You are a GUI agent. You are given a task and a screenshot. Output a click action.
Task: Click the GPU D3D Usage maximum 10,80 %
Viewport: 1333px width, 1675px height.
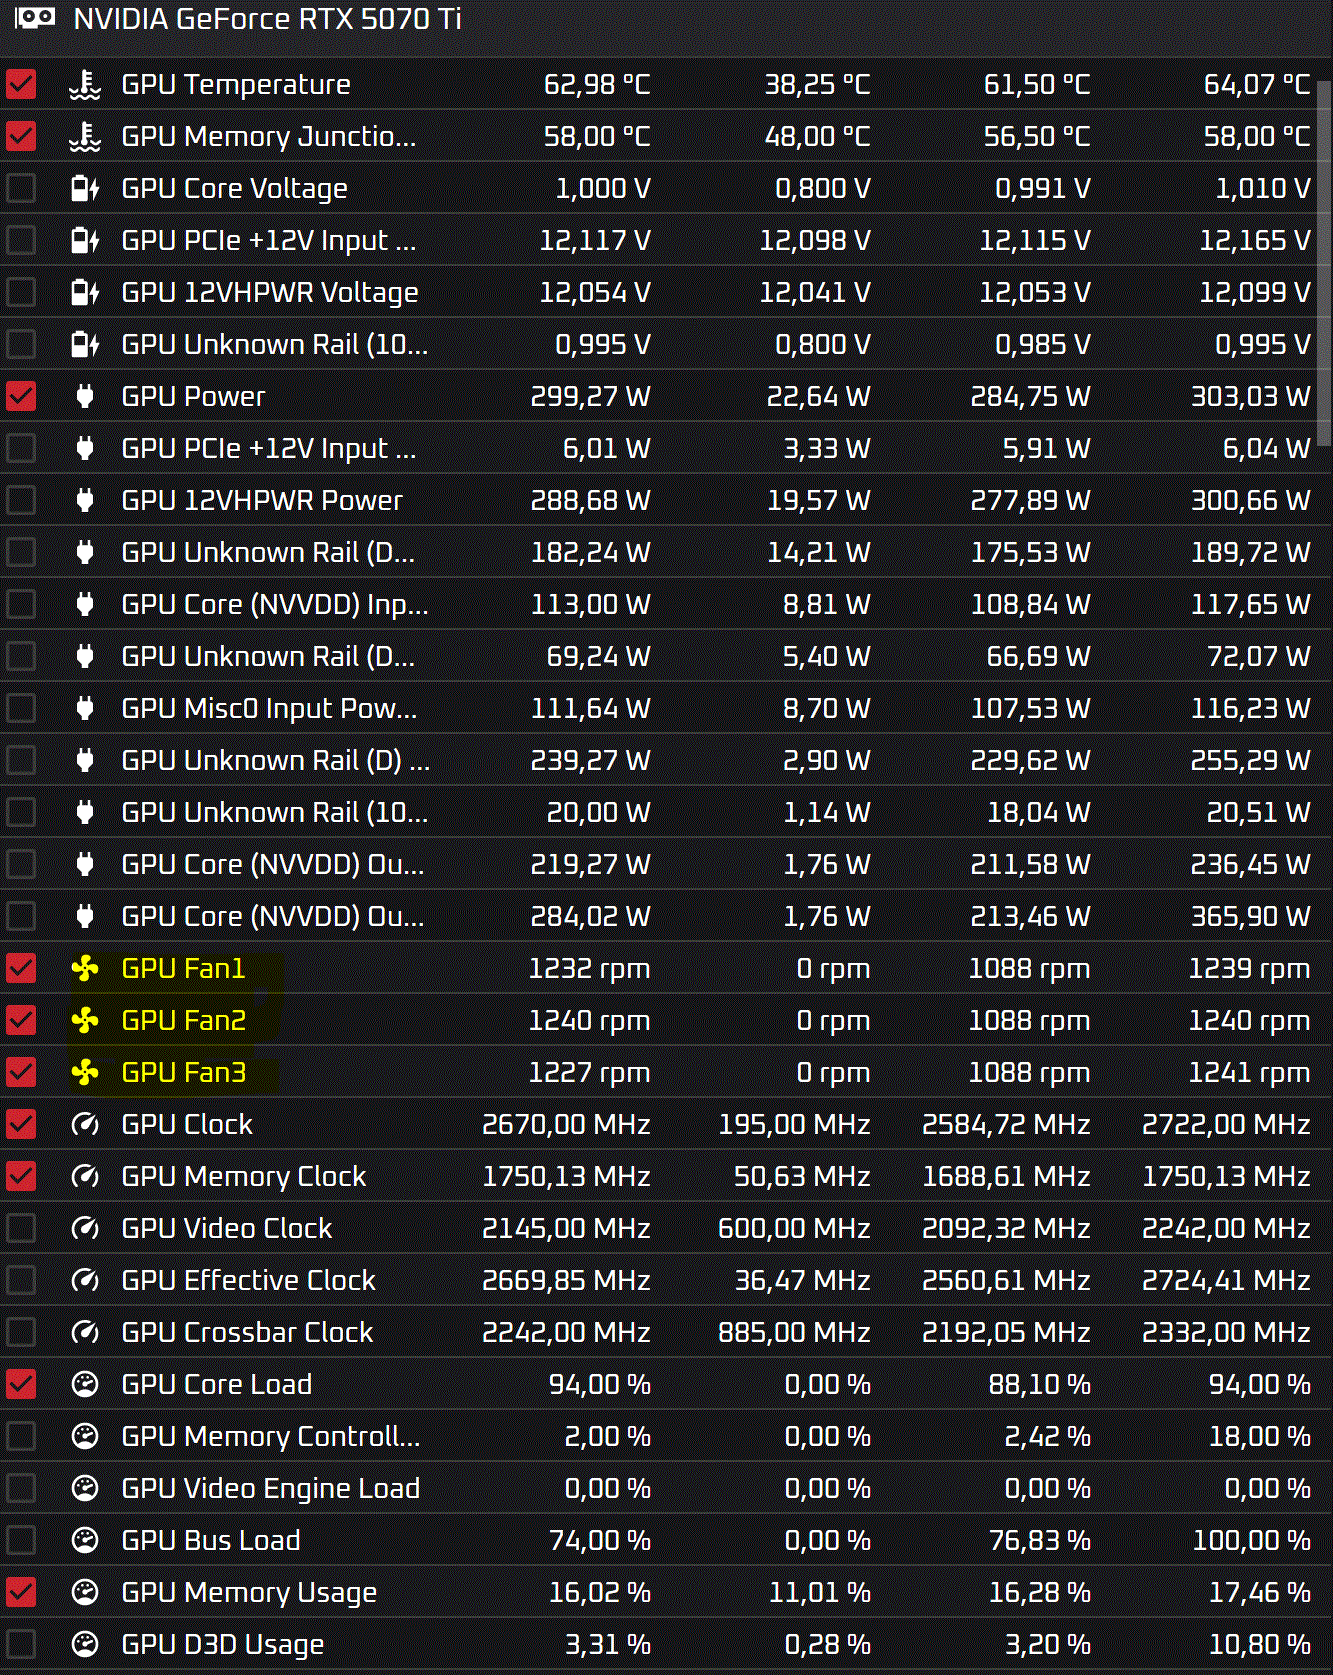[1259, 1644]
